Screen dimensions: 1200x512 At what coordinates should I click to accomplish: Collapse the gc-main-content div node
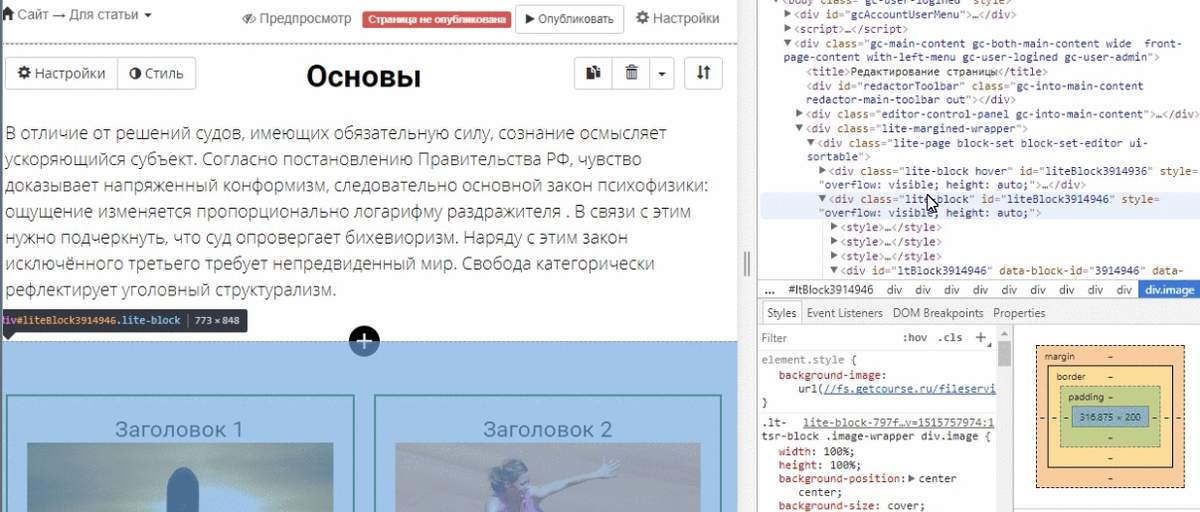point(788,43)
